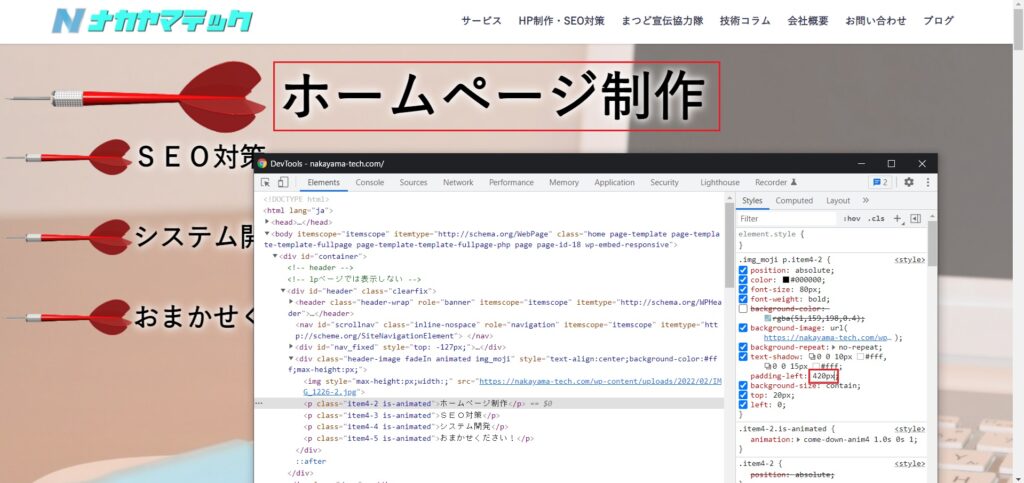The height and width of the screenshot is (483, 1024).
Task: Toggle the computed styles sidebar icon
Action: [915, 219]
